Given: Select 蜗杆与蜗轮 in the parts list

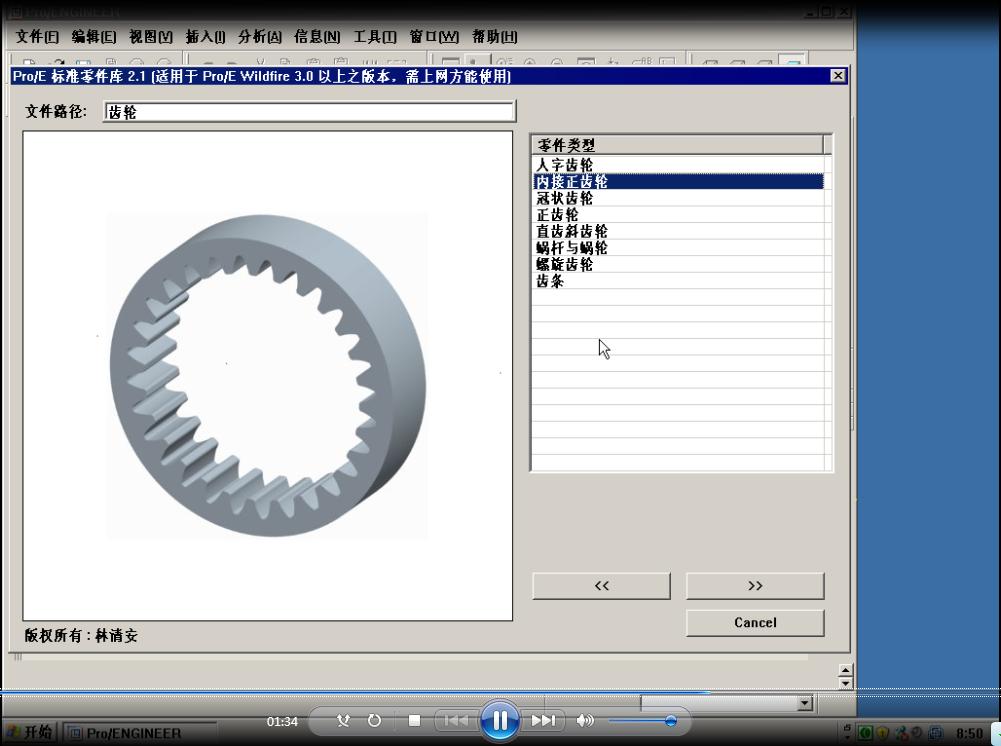Looking at the screenshot, I should [x=678, y=248].
